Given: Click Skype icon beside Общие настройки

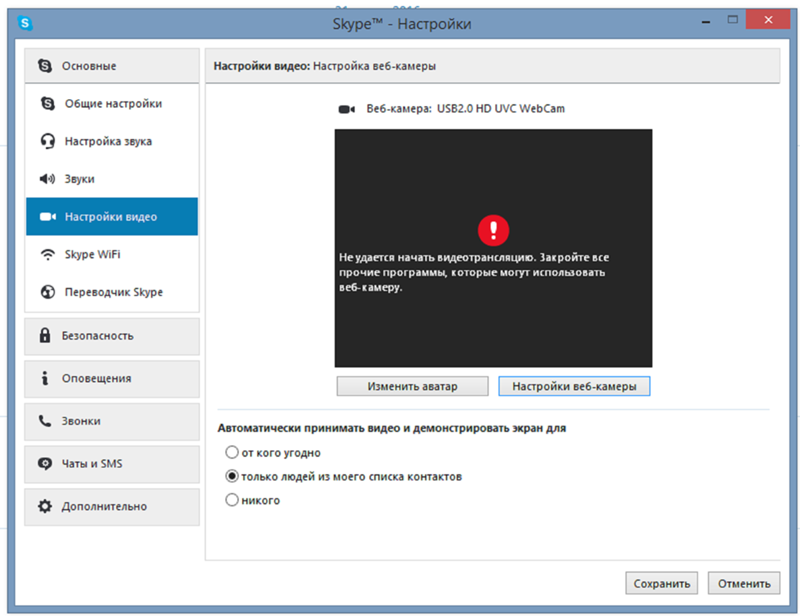Looking at the screenshot, I should (47, 104).
